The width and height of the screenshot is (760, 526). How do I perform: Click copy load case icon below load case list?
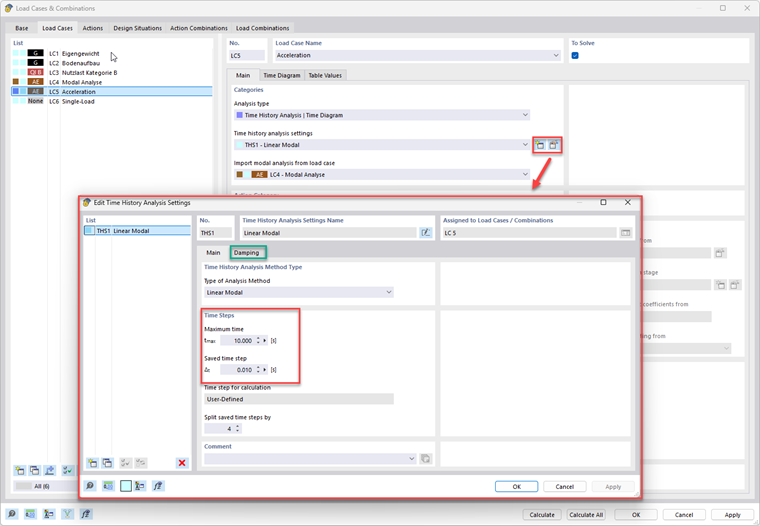coord(34,470)
